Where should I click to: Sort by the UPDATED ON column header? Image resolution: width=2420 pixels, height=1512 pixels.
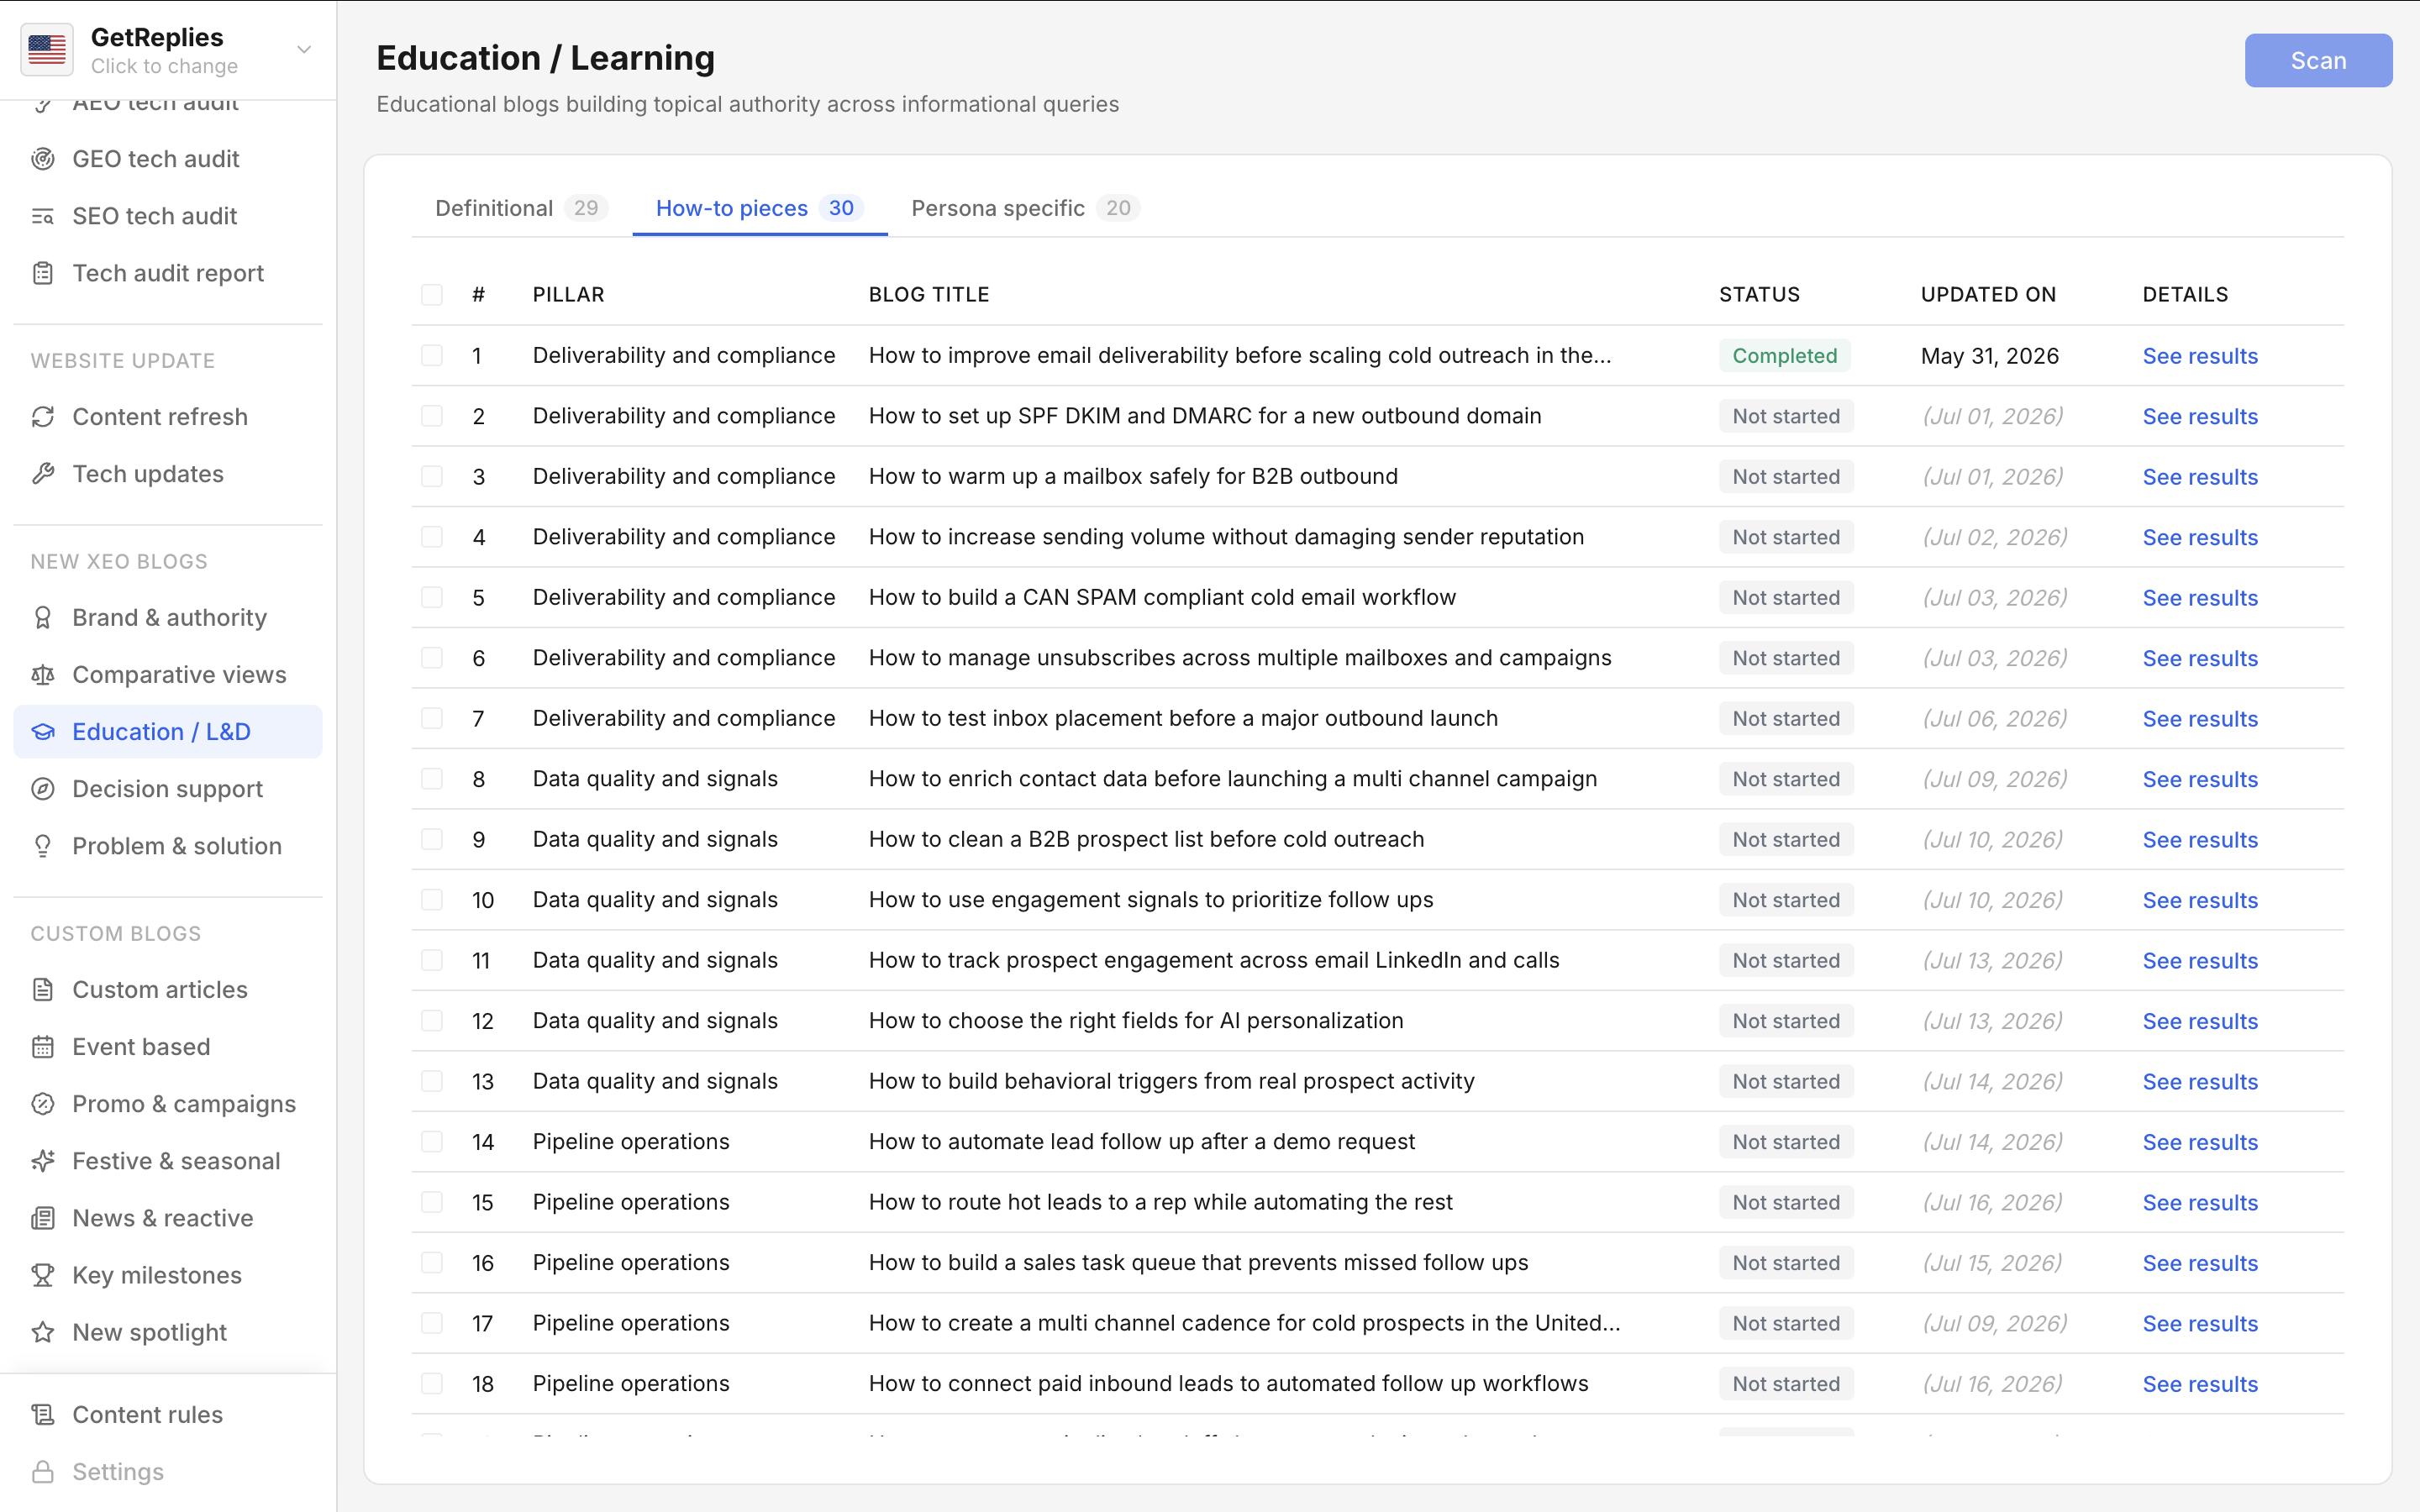1988,295
